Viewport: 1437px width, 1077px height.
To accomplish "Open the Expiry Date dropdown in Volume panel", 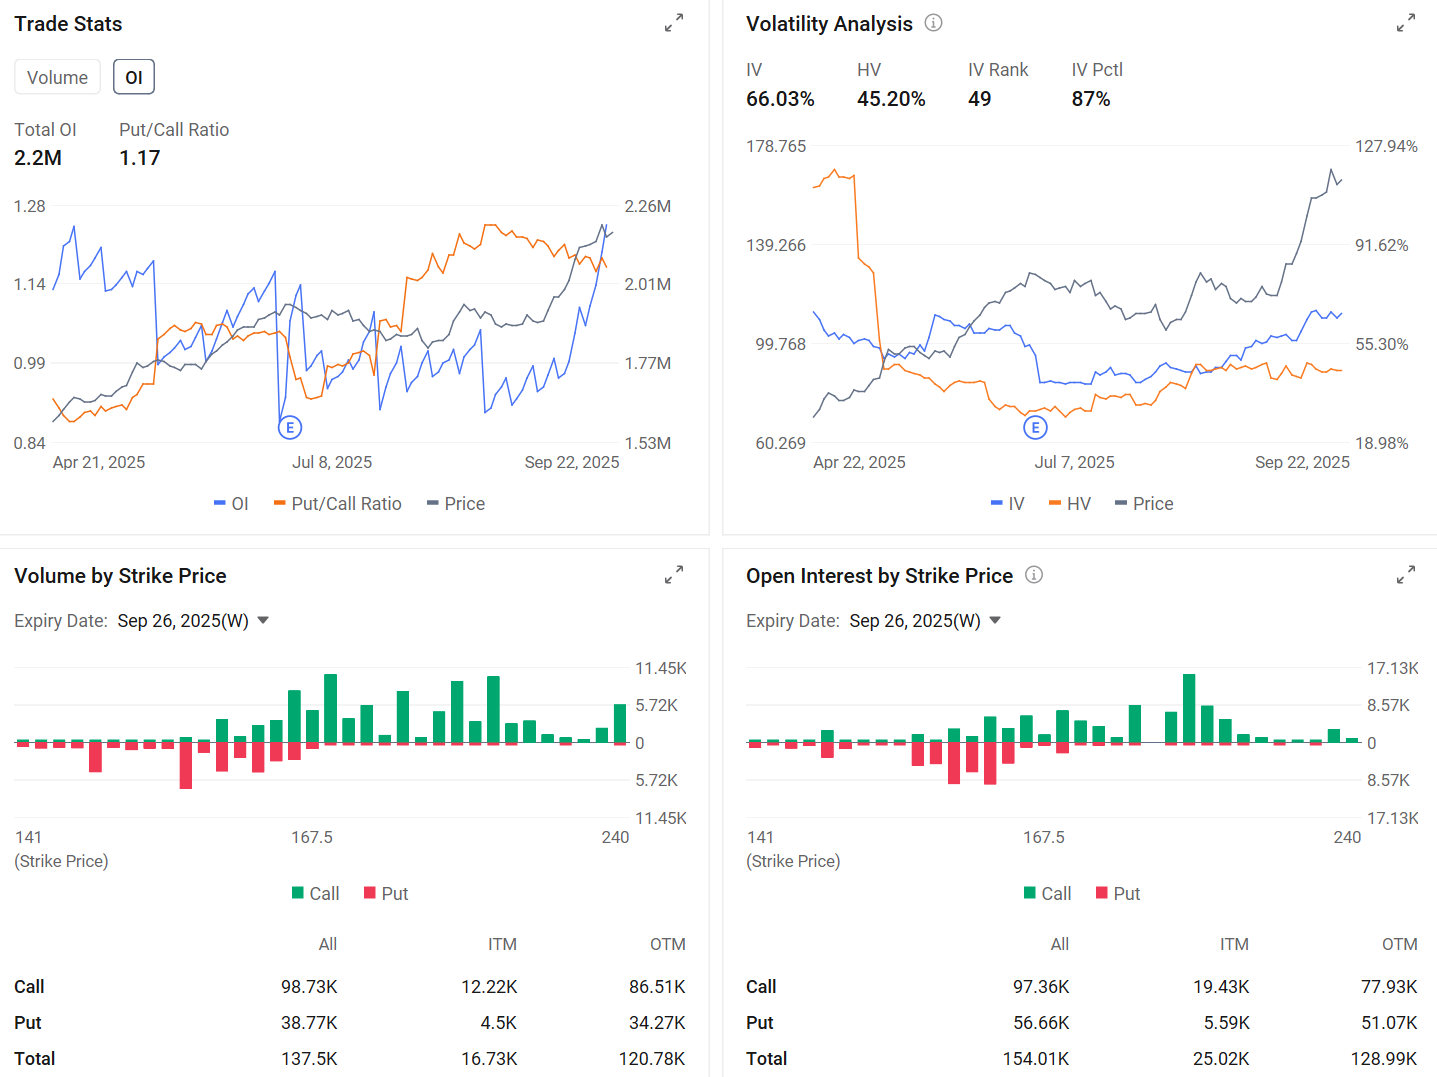I will tap(193, 620).
